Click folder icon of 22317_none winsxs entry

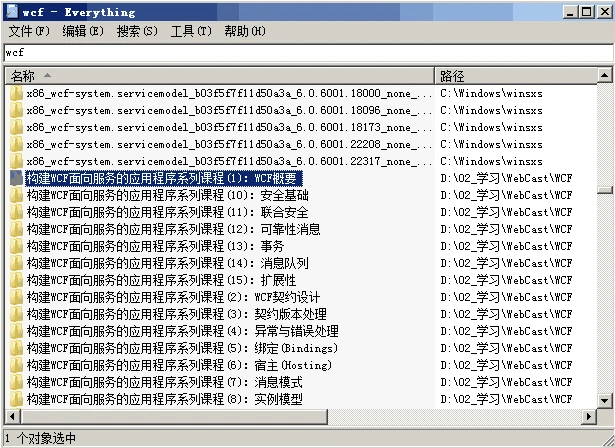16,161
